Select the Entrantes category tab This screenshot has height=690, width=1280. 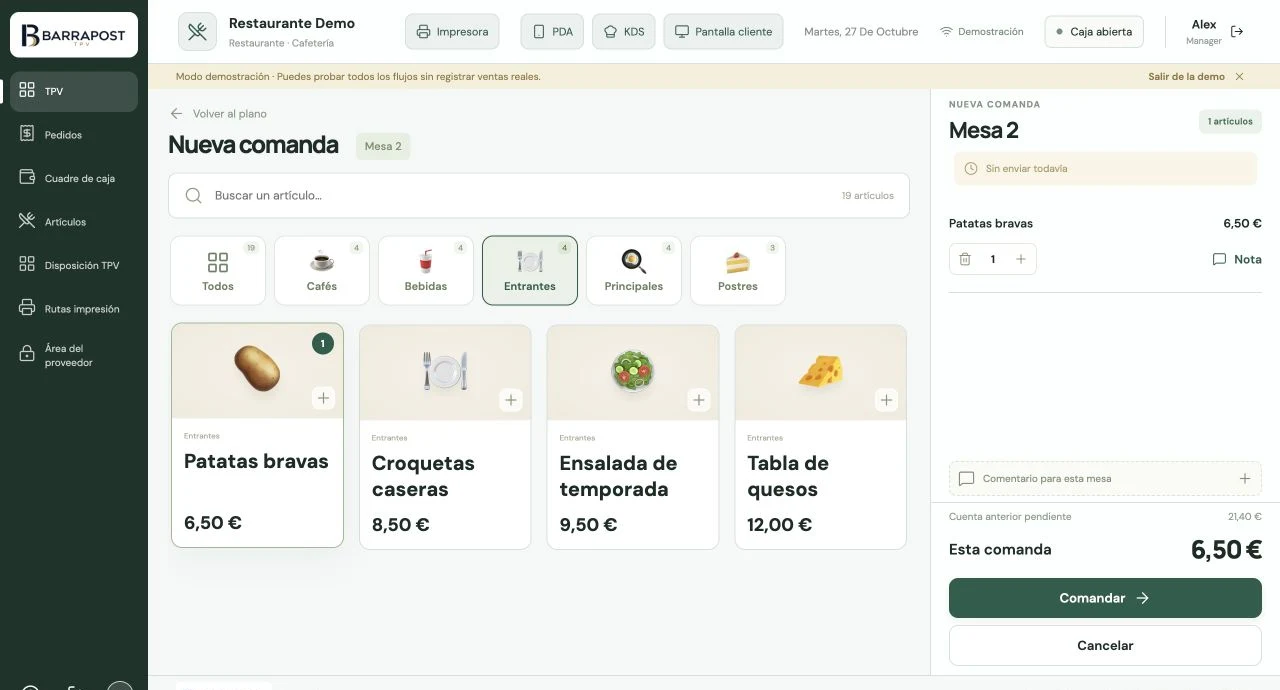(x=530, y=270)
